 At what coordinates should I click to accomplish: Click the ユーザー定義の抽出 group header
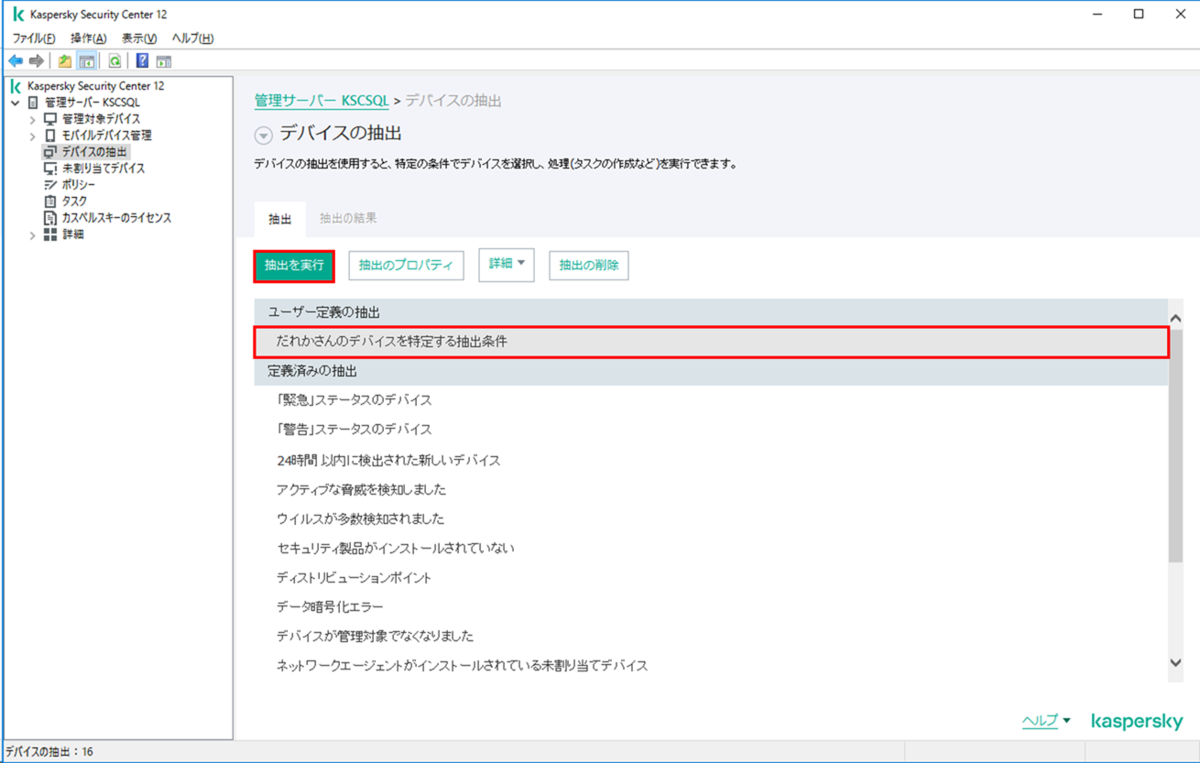pyautogui.click(x=711, y=313)
